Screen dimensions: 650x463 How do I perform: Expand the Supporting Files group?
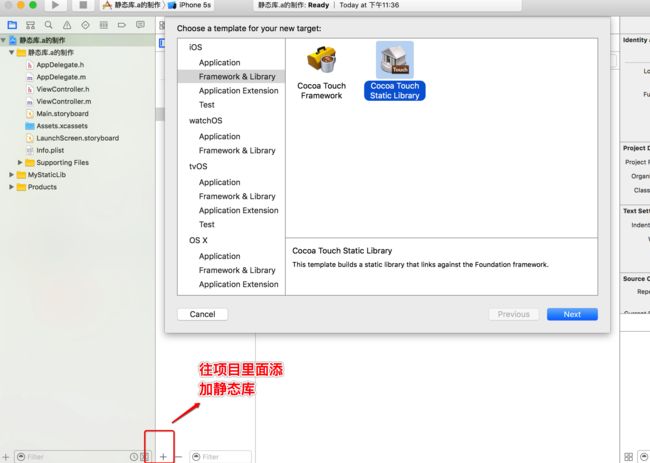(19, 162)
